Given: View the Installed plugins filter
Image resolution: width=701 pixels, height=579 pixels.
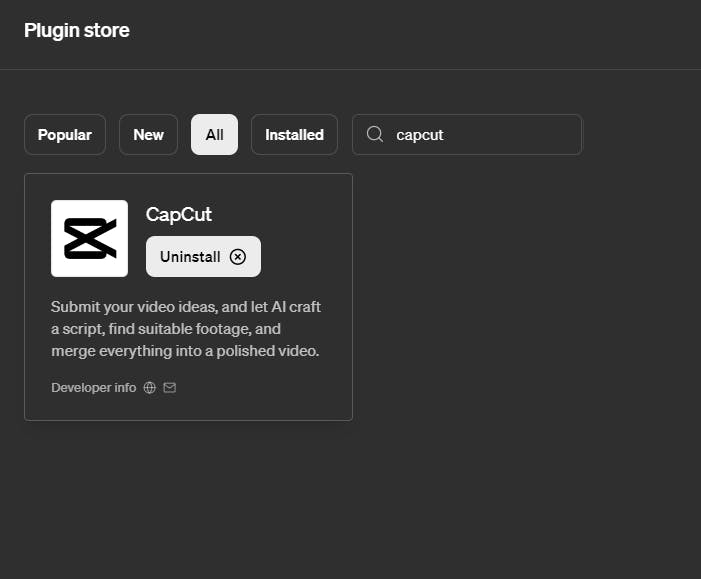Looking at the screenshot, I should (294, 135).
